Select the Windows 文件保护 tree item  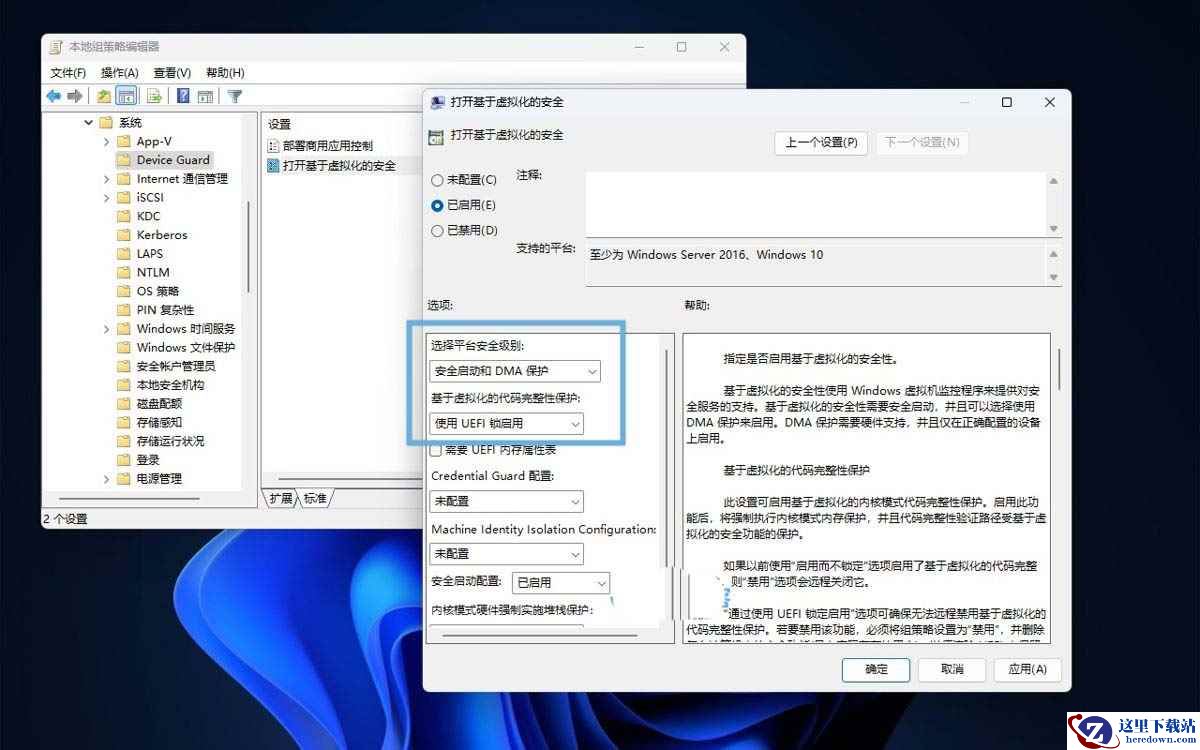tap(185, 348)
